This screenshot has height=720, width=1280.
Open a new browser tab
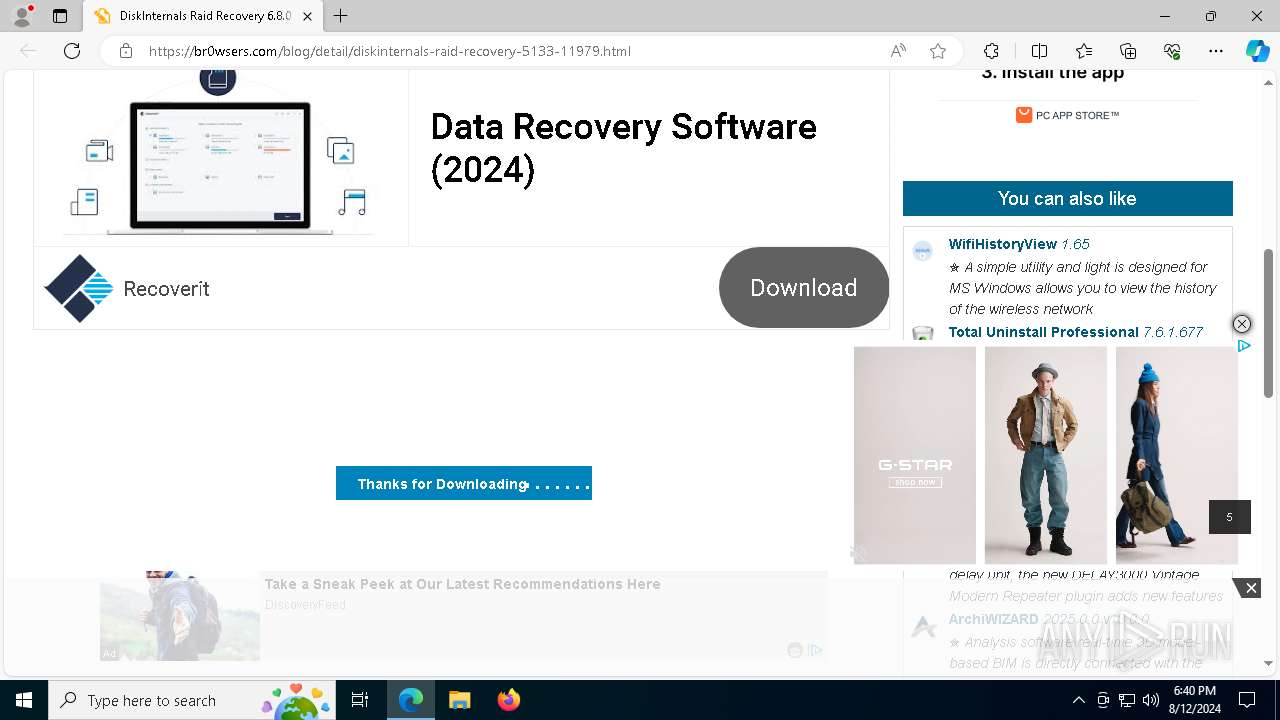point(341,16)
